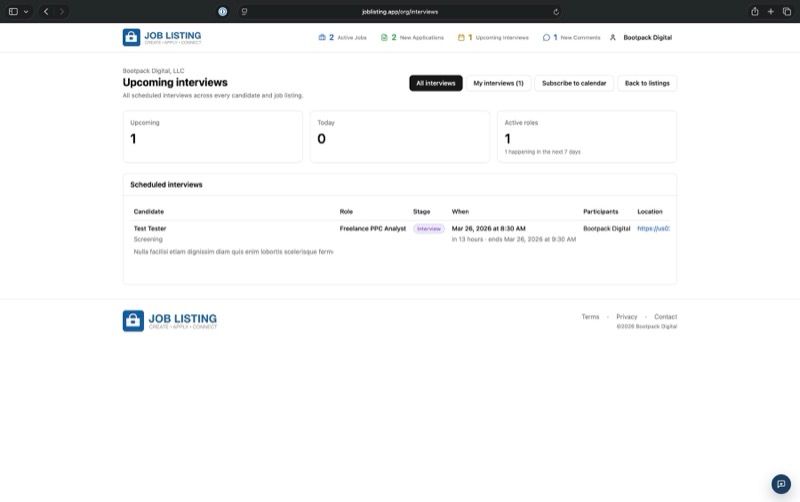Select the All interviews tab
The height and width of the screenshot is (502, 800).
[436, 83]
